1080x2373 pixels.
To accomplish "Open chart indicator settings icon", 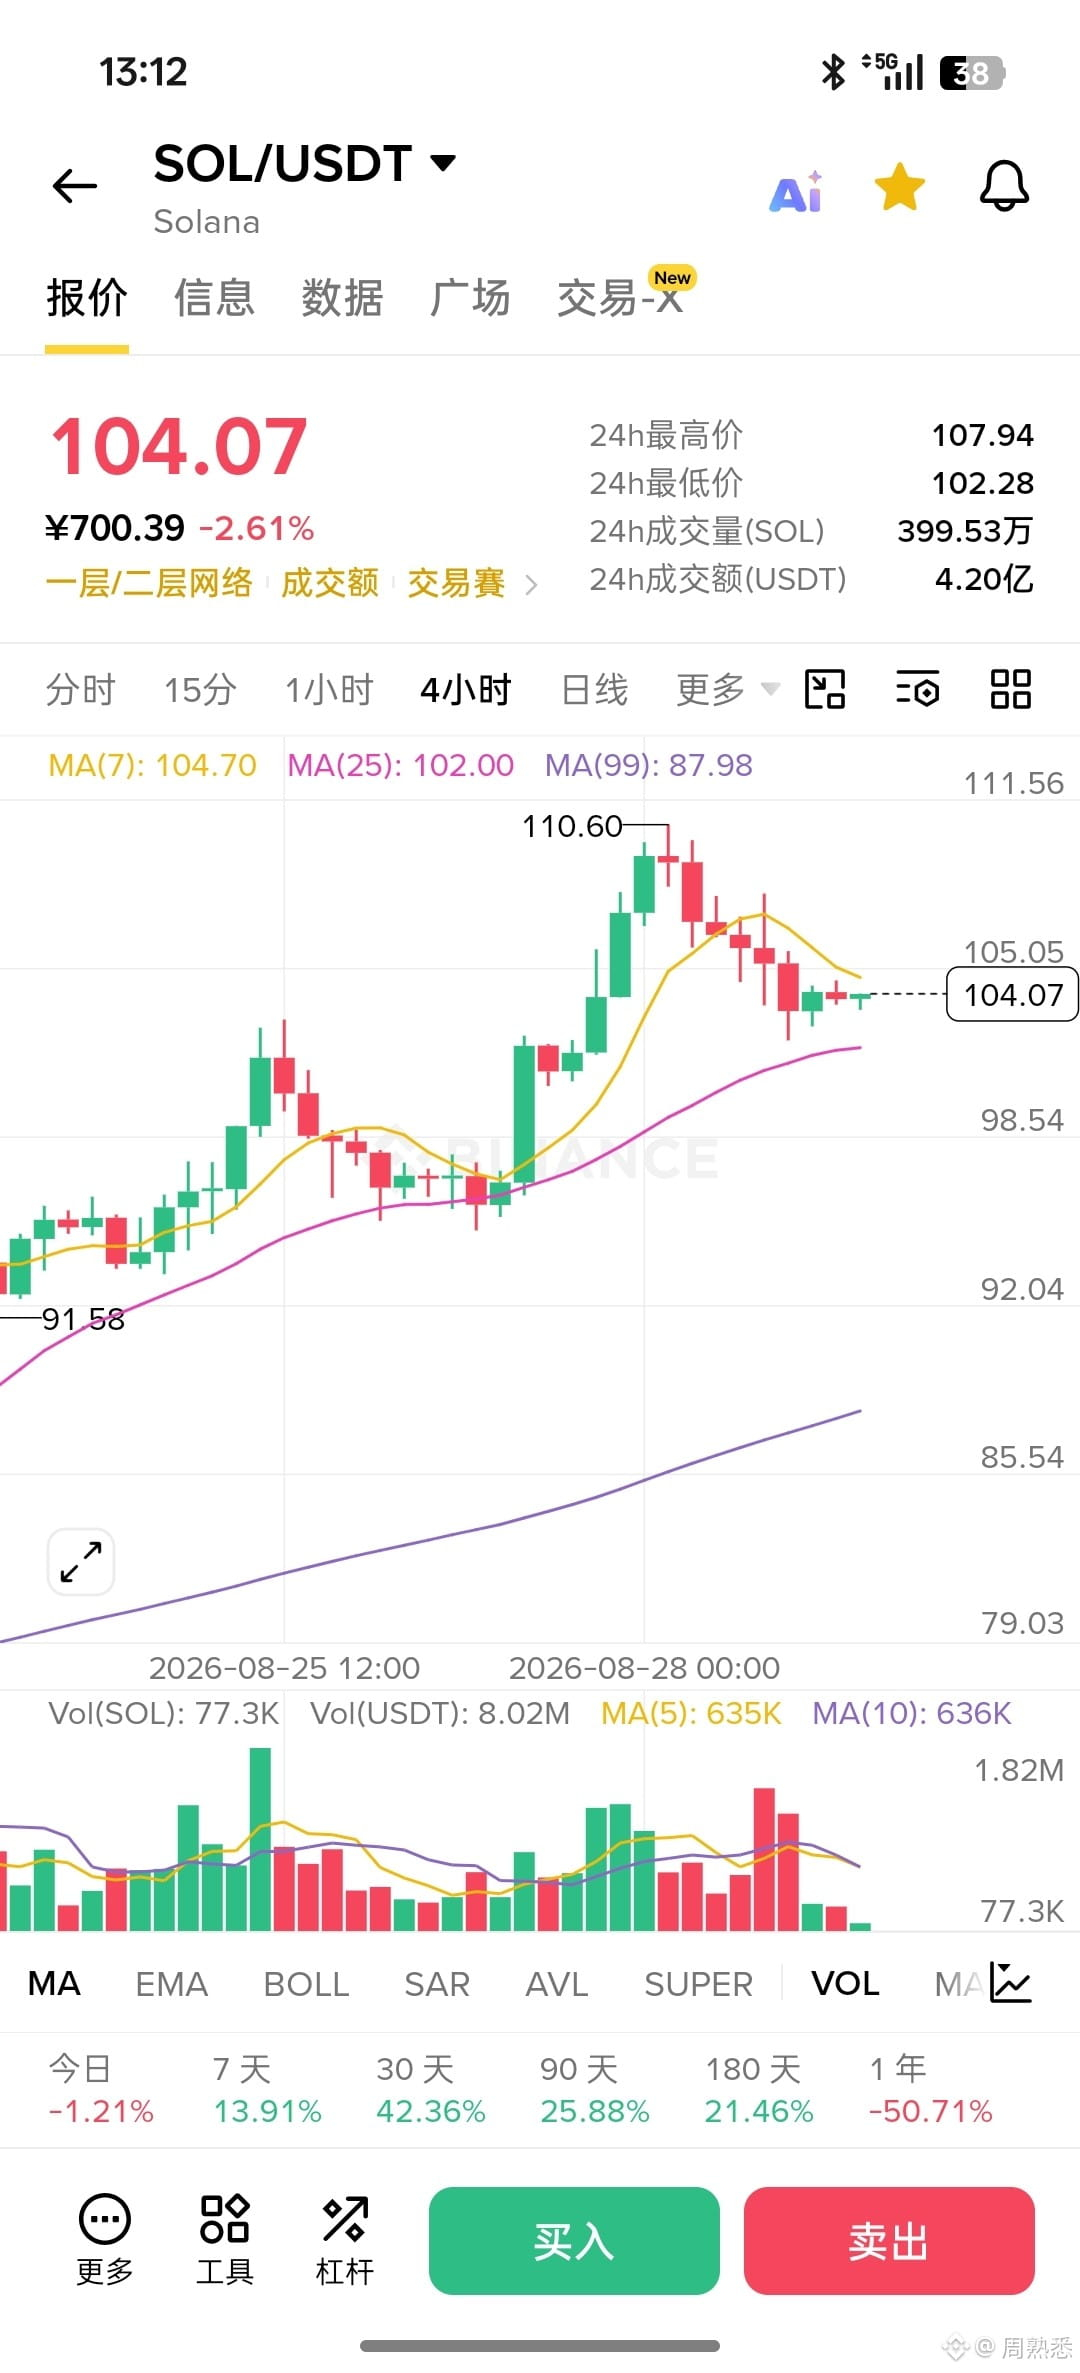I will (917, 689).
